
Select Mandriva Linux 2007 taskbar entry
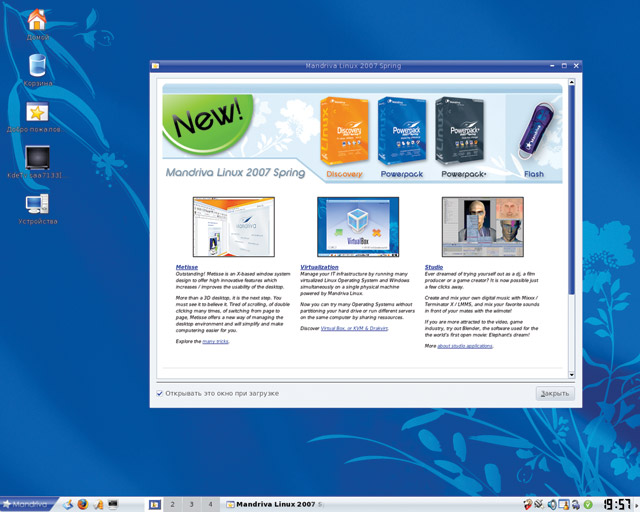click(x=276, y=505)
